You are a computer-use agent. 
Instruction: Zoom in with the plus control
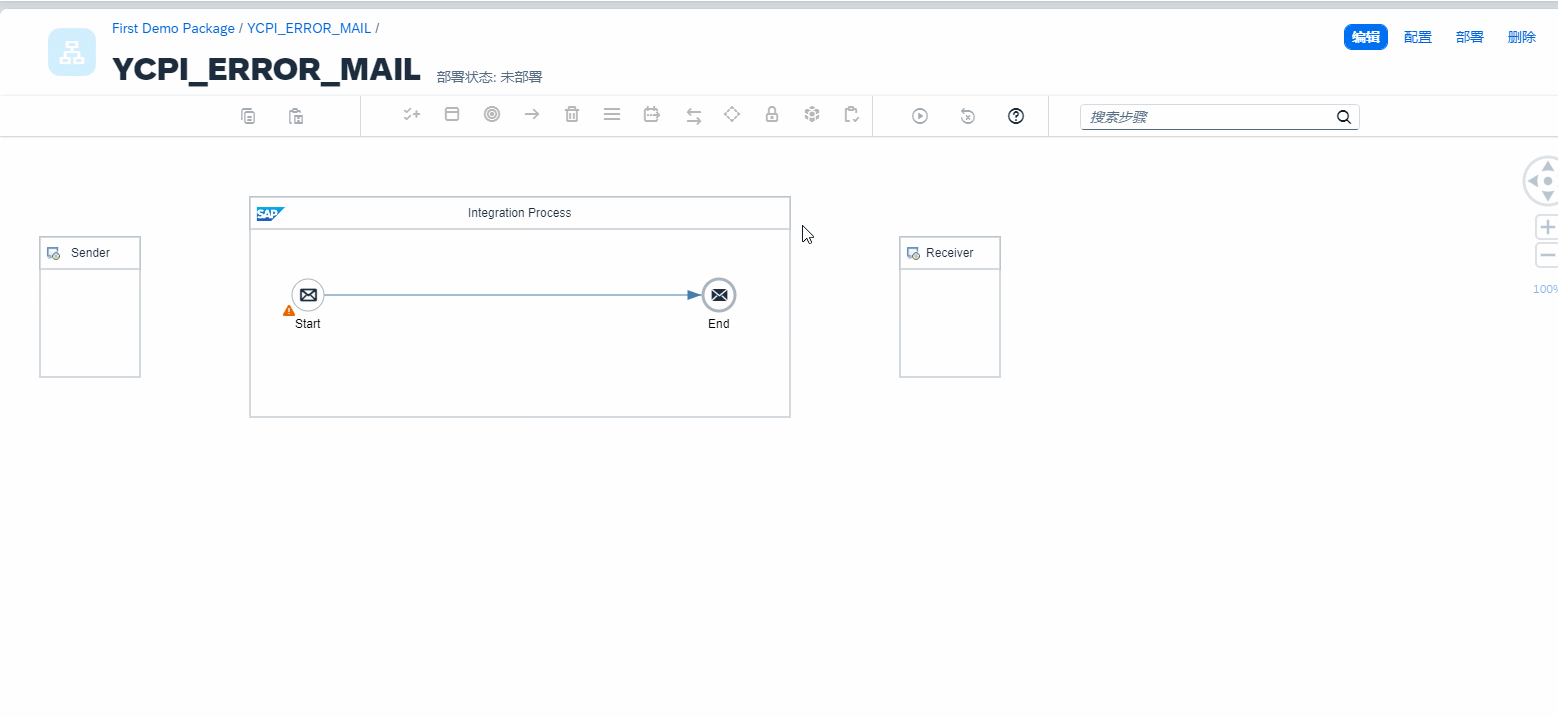1548,226
